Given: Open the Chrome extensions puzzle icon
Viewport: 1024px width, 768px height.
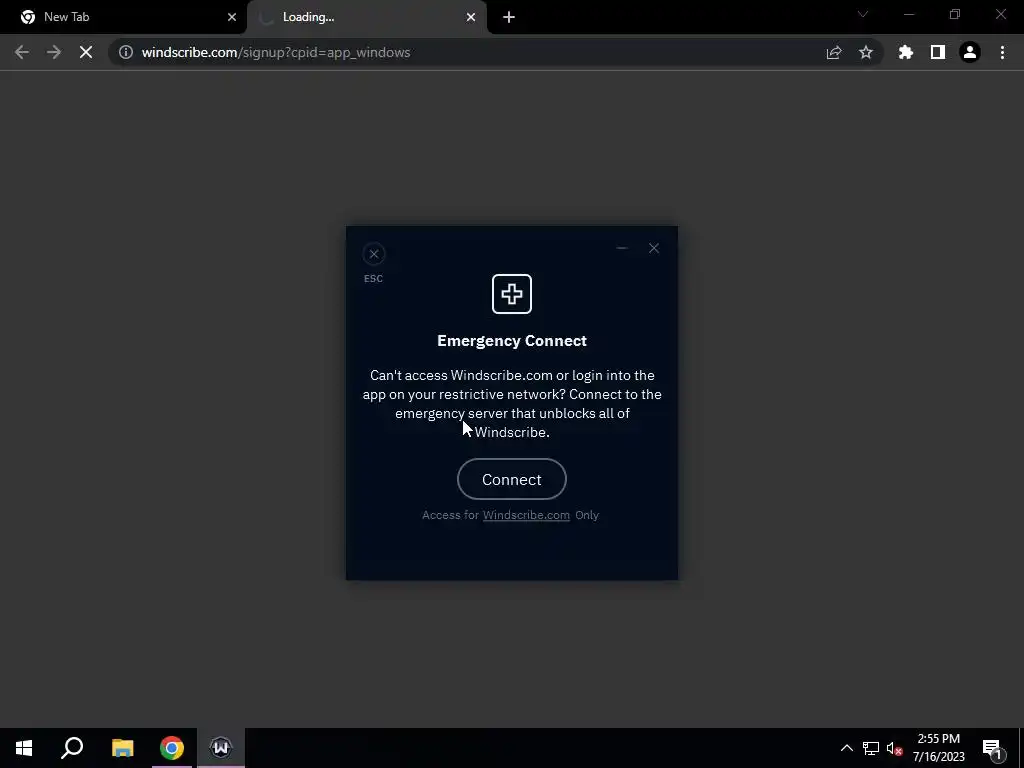Looking at the screenshot, I should [x=906, y=52].
